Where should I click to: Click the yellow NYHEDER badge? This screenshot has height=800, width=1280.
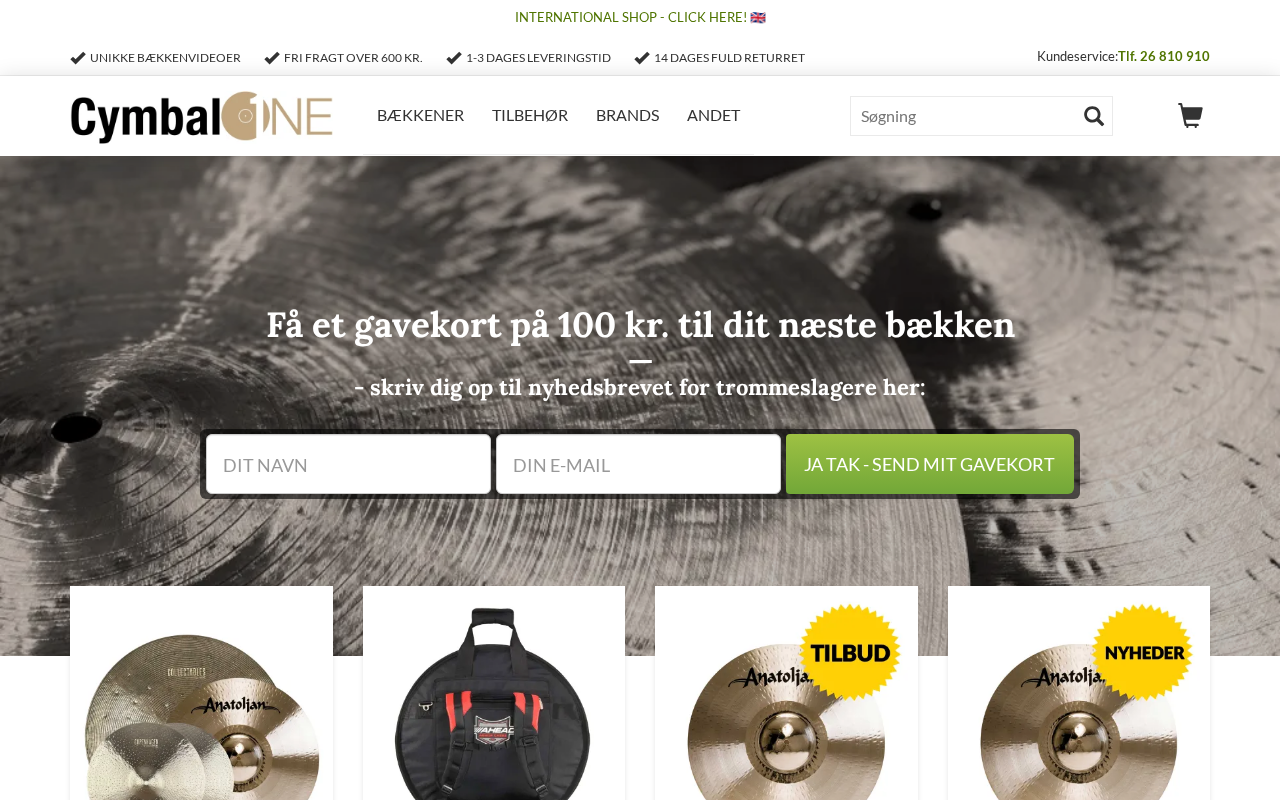coord(1142,653)
